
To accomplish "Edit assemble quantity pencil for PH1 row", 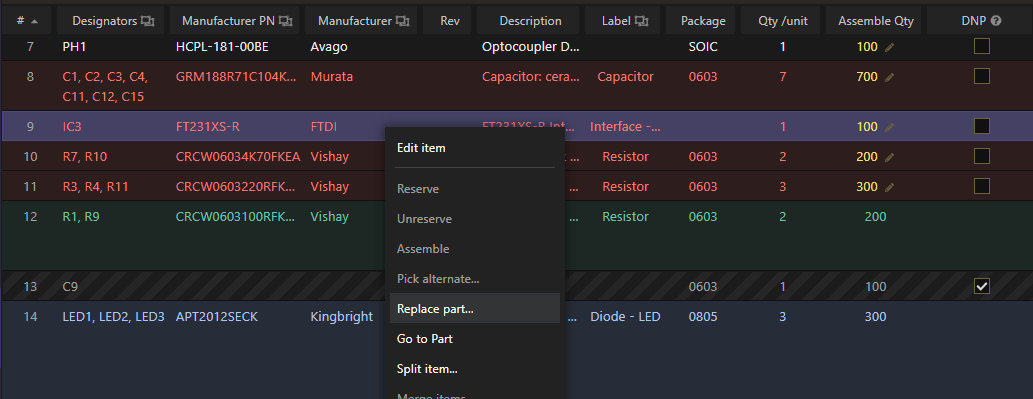I will pyautogui.click(x=890, y=48).
